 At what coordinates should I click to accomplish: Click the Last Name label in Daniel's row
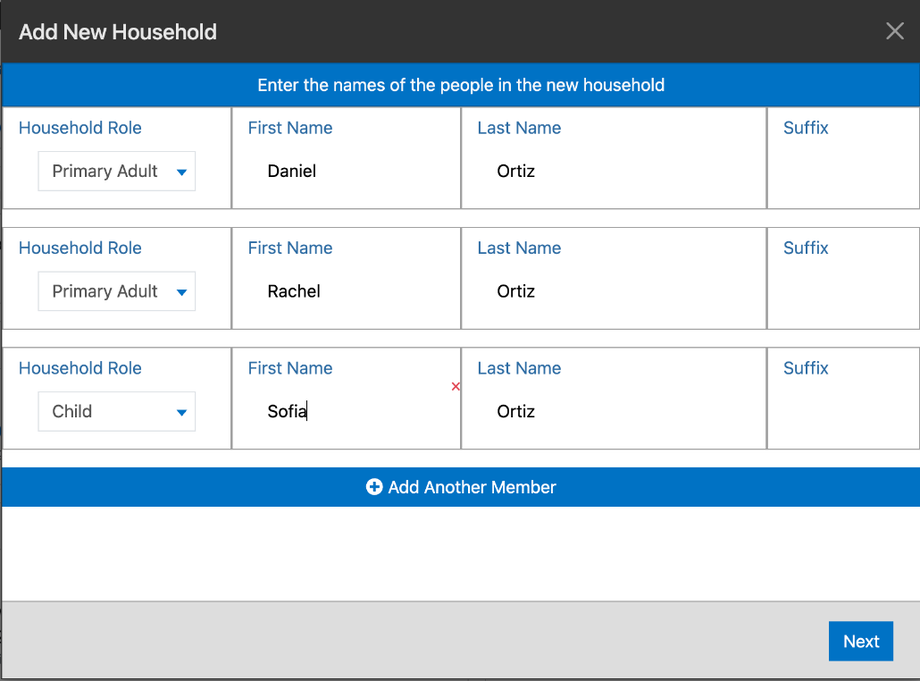tap(519, 128)
